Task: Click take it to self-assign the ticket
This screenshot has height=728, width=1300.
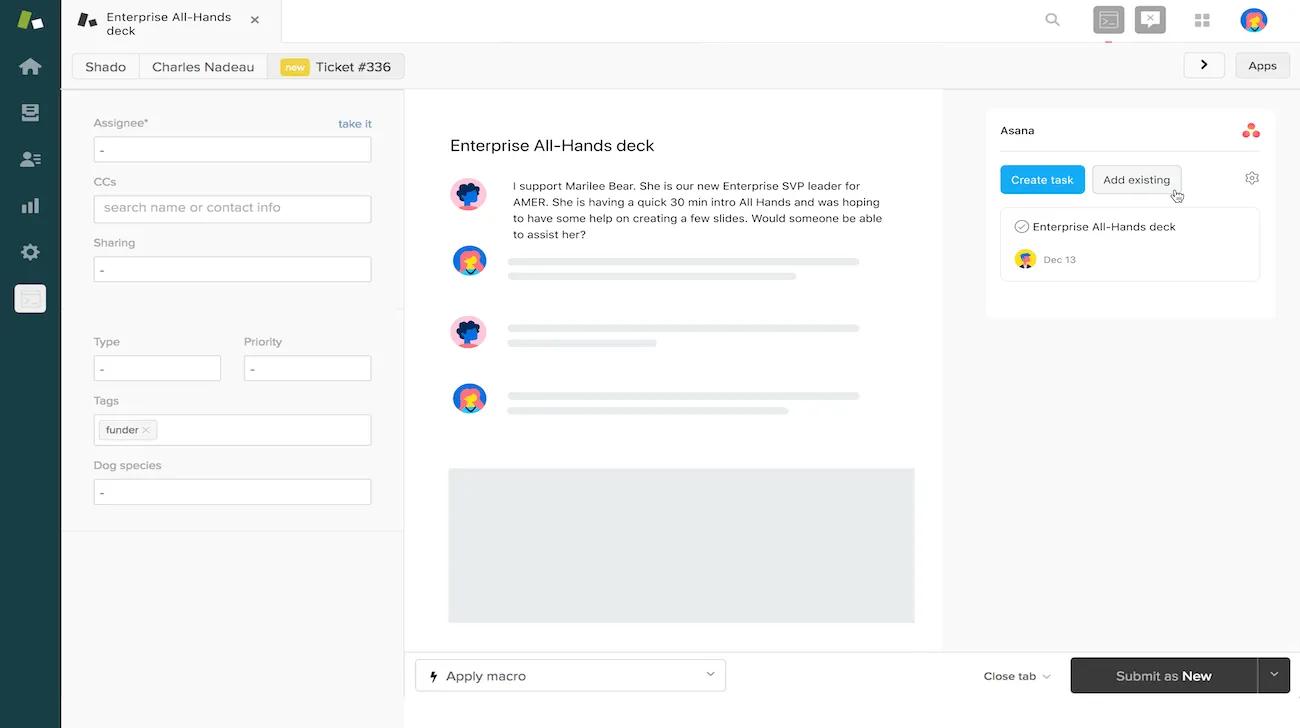Action: click(x=355, y=123)
